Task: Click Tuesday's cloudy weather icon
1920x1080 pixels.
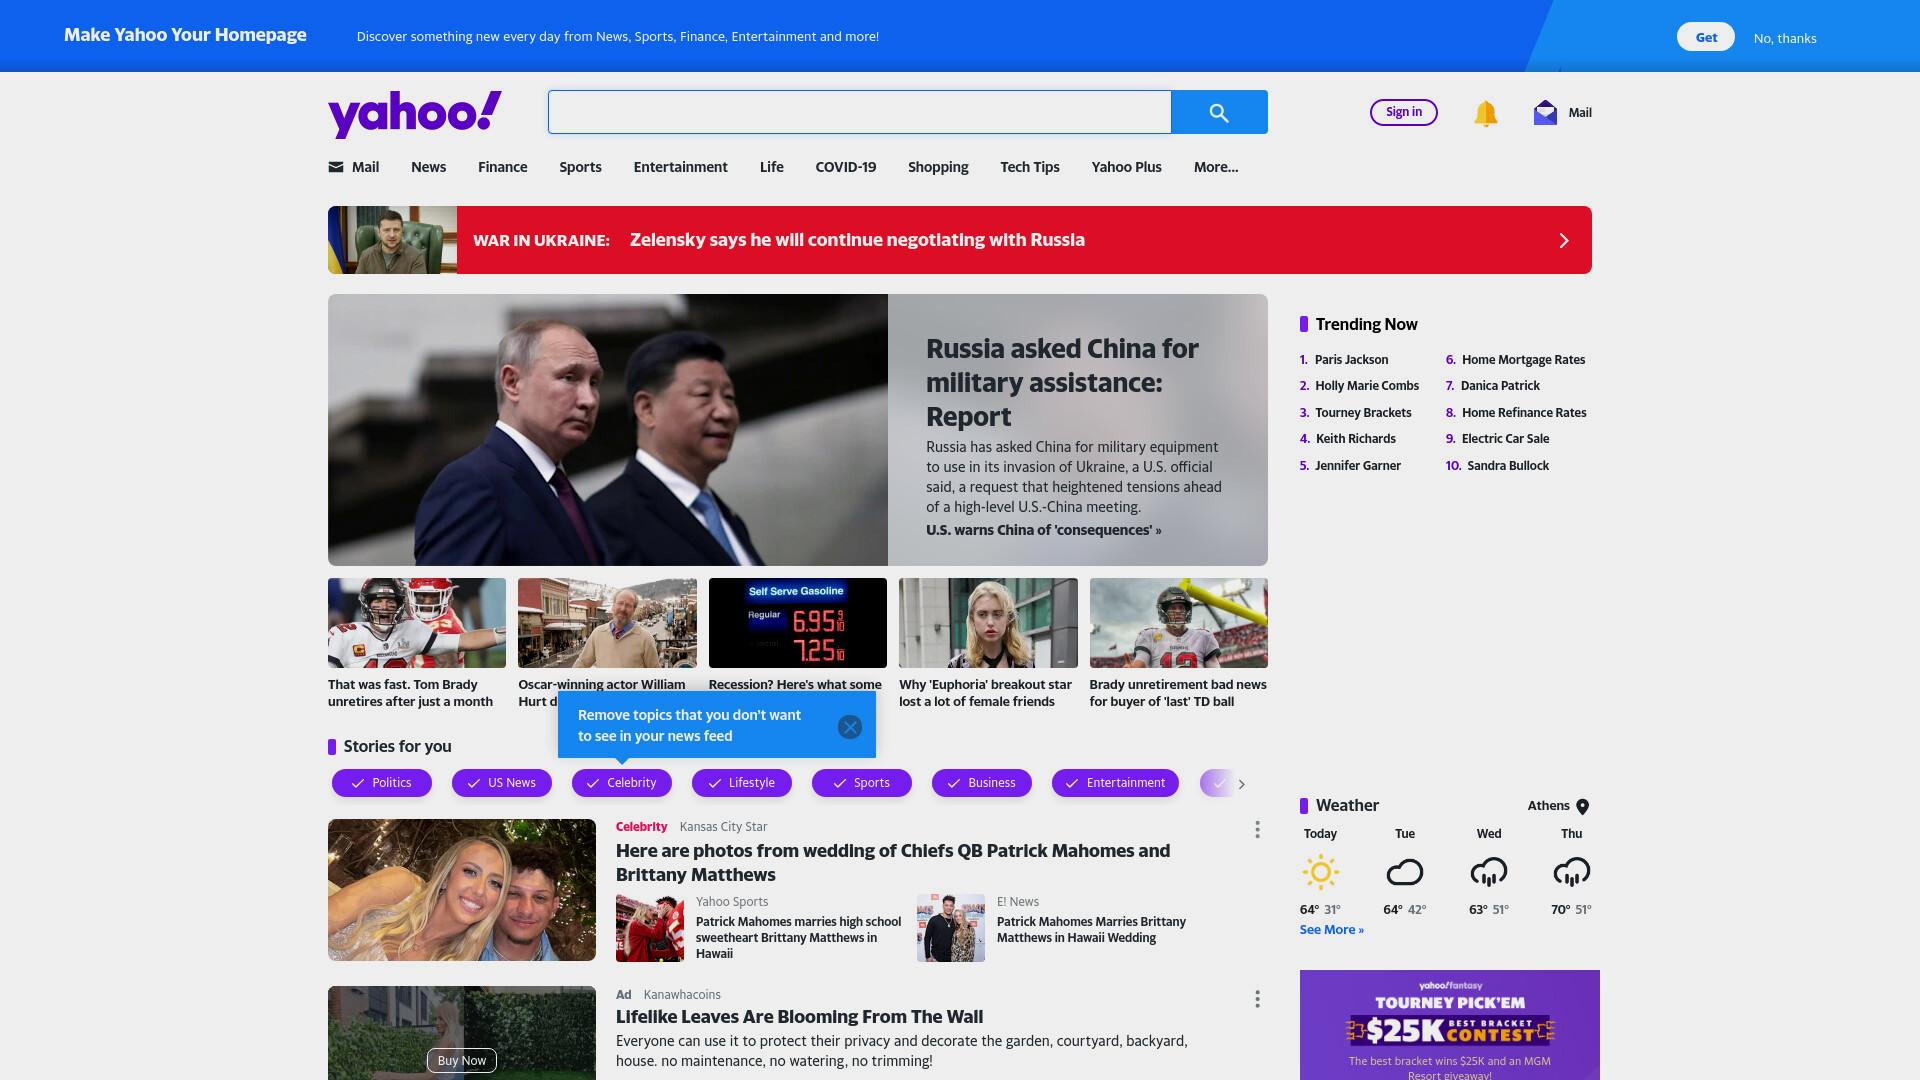Action: point(1405,872)
